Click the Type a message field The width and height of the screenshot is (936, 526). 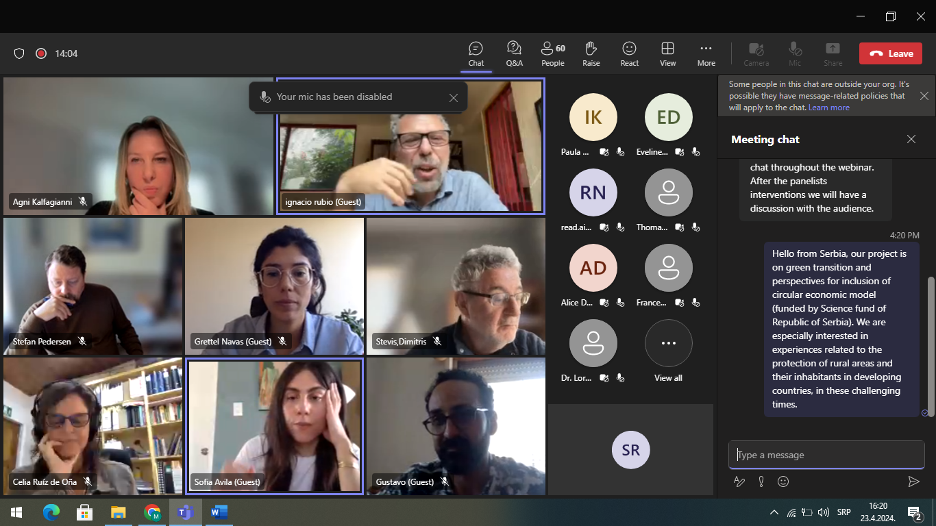click(825, 455)
